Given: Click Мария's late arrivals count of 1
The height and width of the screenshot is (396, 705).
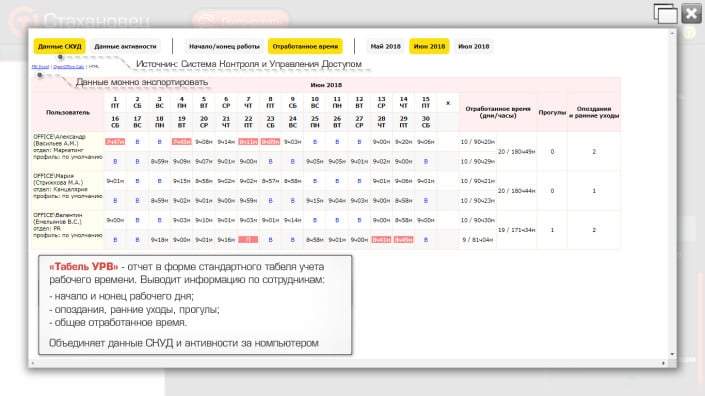Looking at the screenshot, I should point(594,191).
